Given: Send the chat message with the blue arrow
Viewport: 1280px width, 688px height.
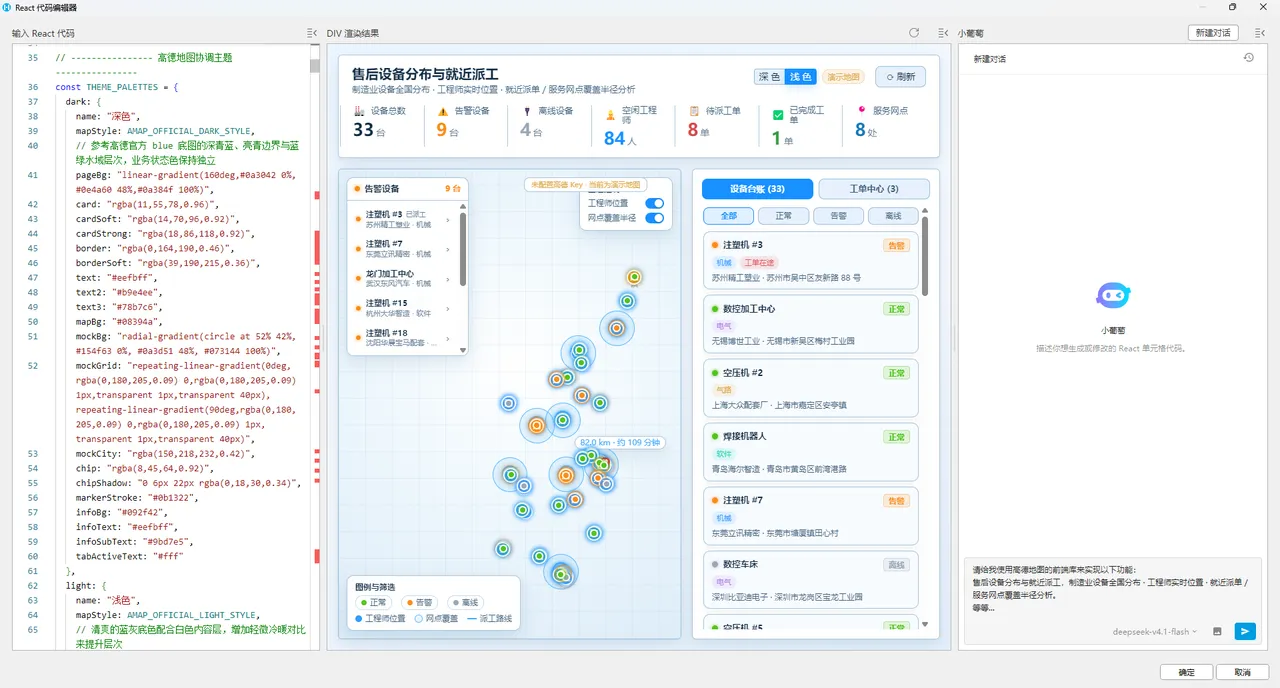Looking at the screenshot, I should coord(1245,631).
